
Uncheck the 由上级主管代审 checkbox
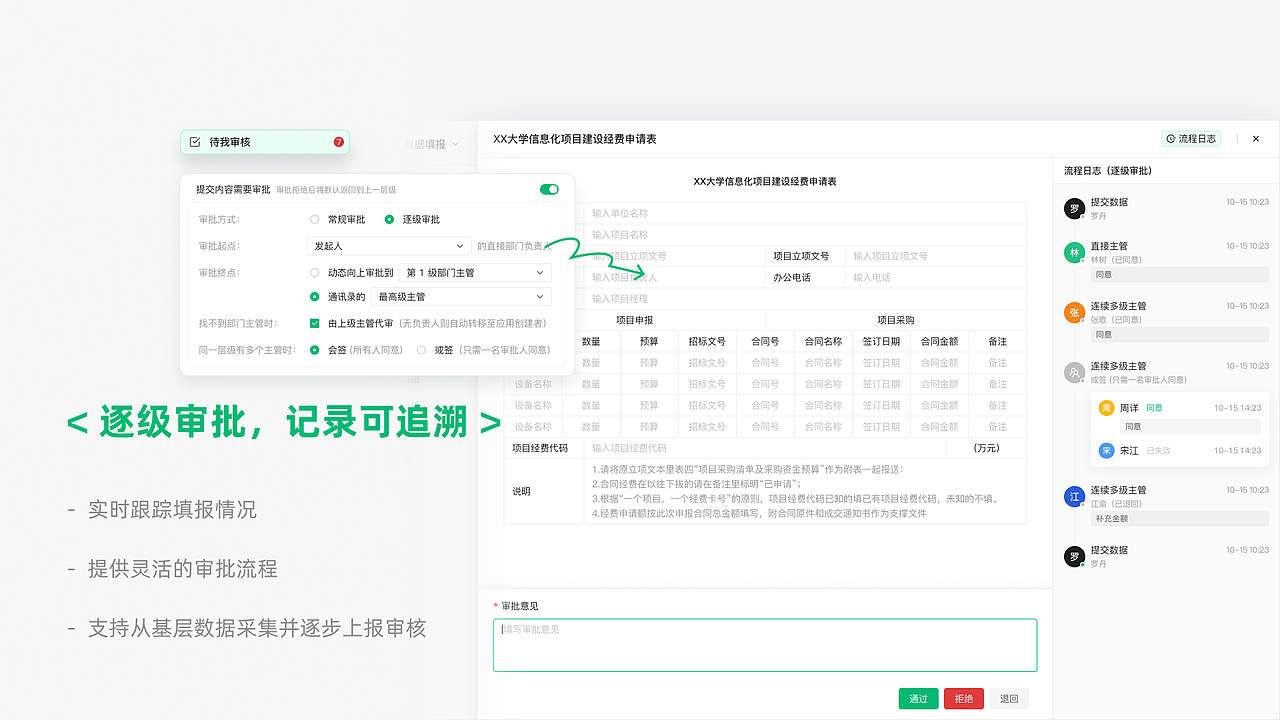coord(313,323)
